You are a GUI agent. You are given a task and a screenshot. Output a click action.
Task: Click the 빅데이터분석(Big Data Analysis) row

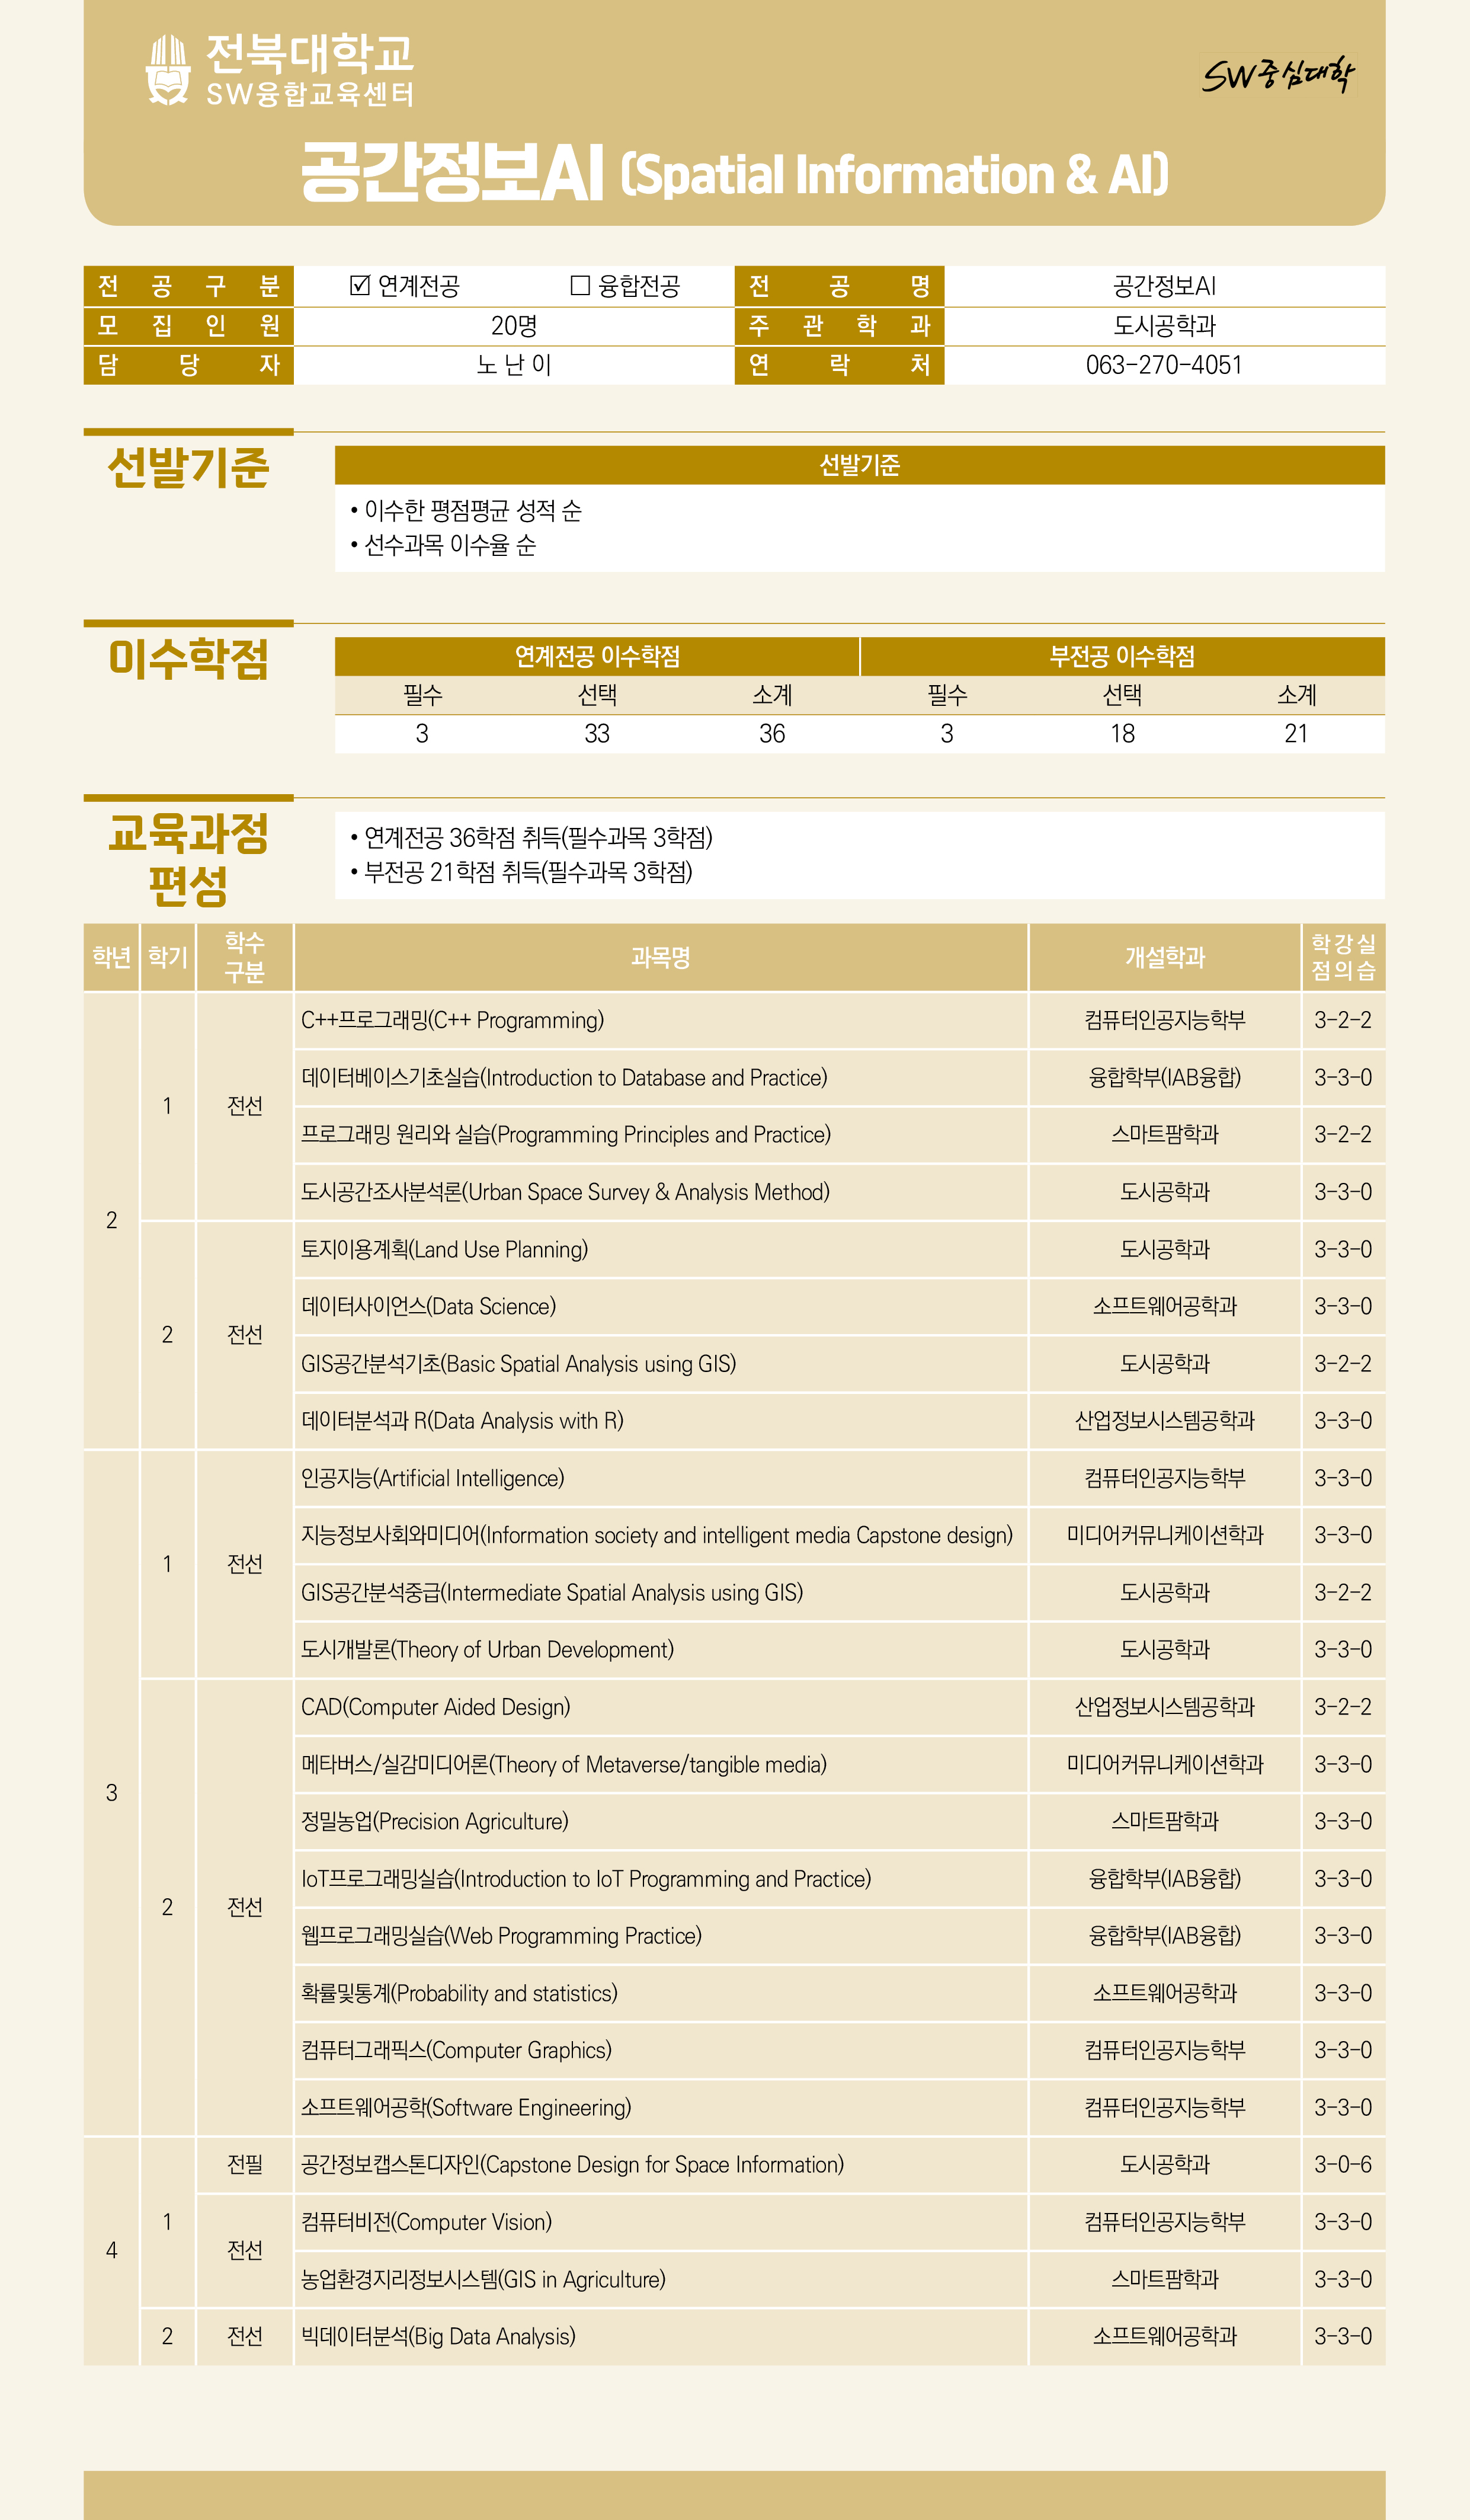coord(438,2337)
